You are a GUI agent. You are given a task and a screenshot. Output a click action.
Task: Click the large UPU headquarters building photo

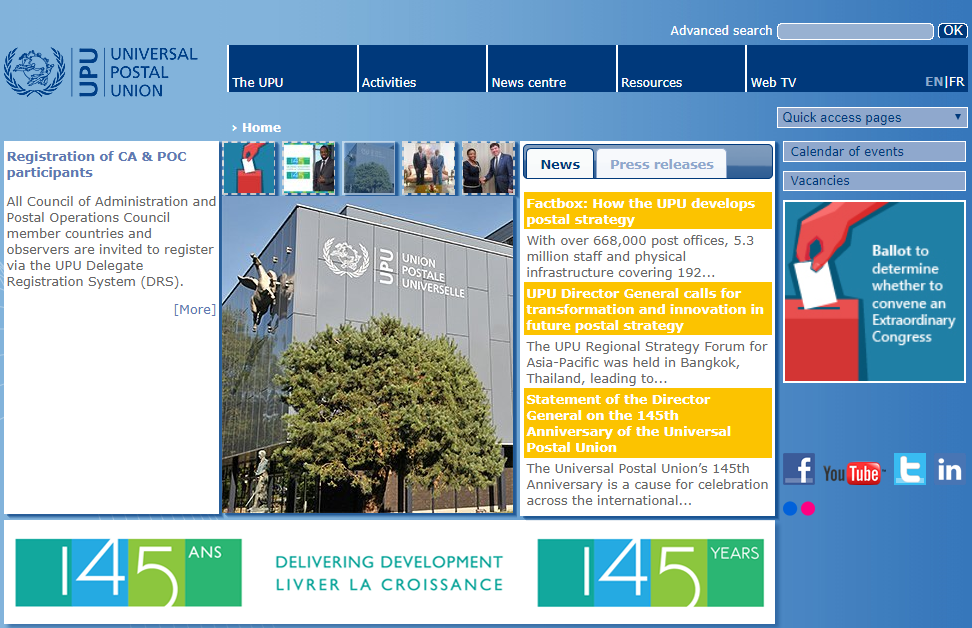(368, 355)
